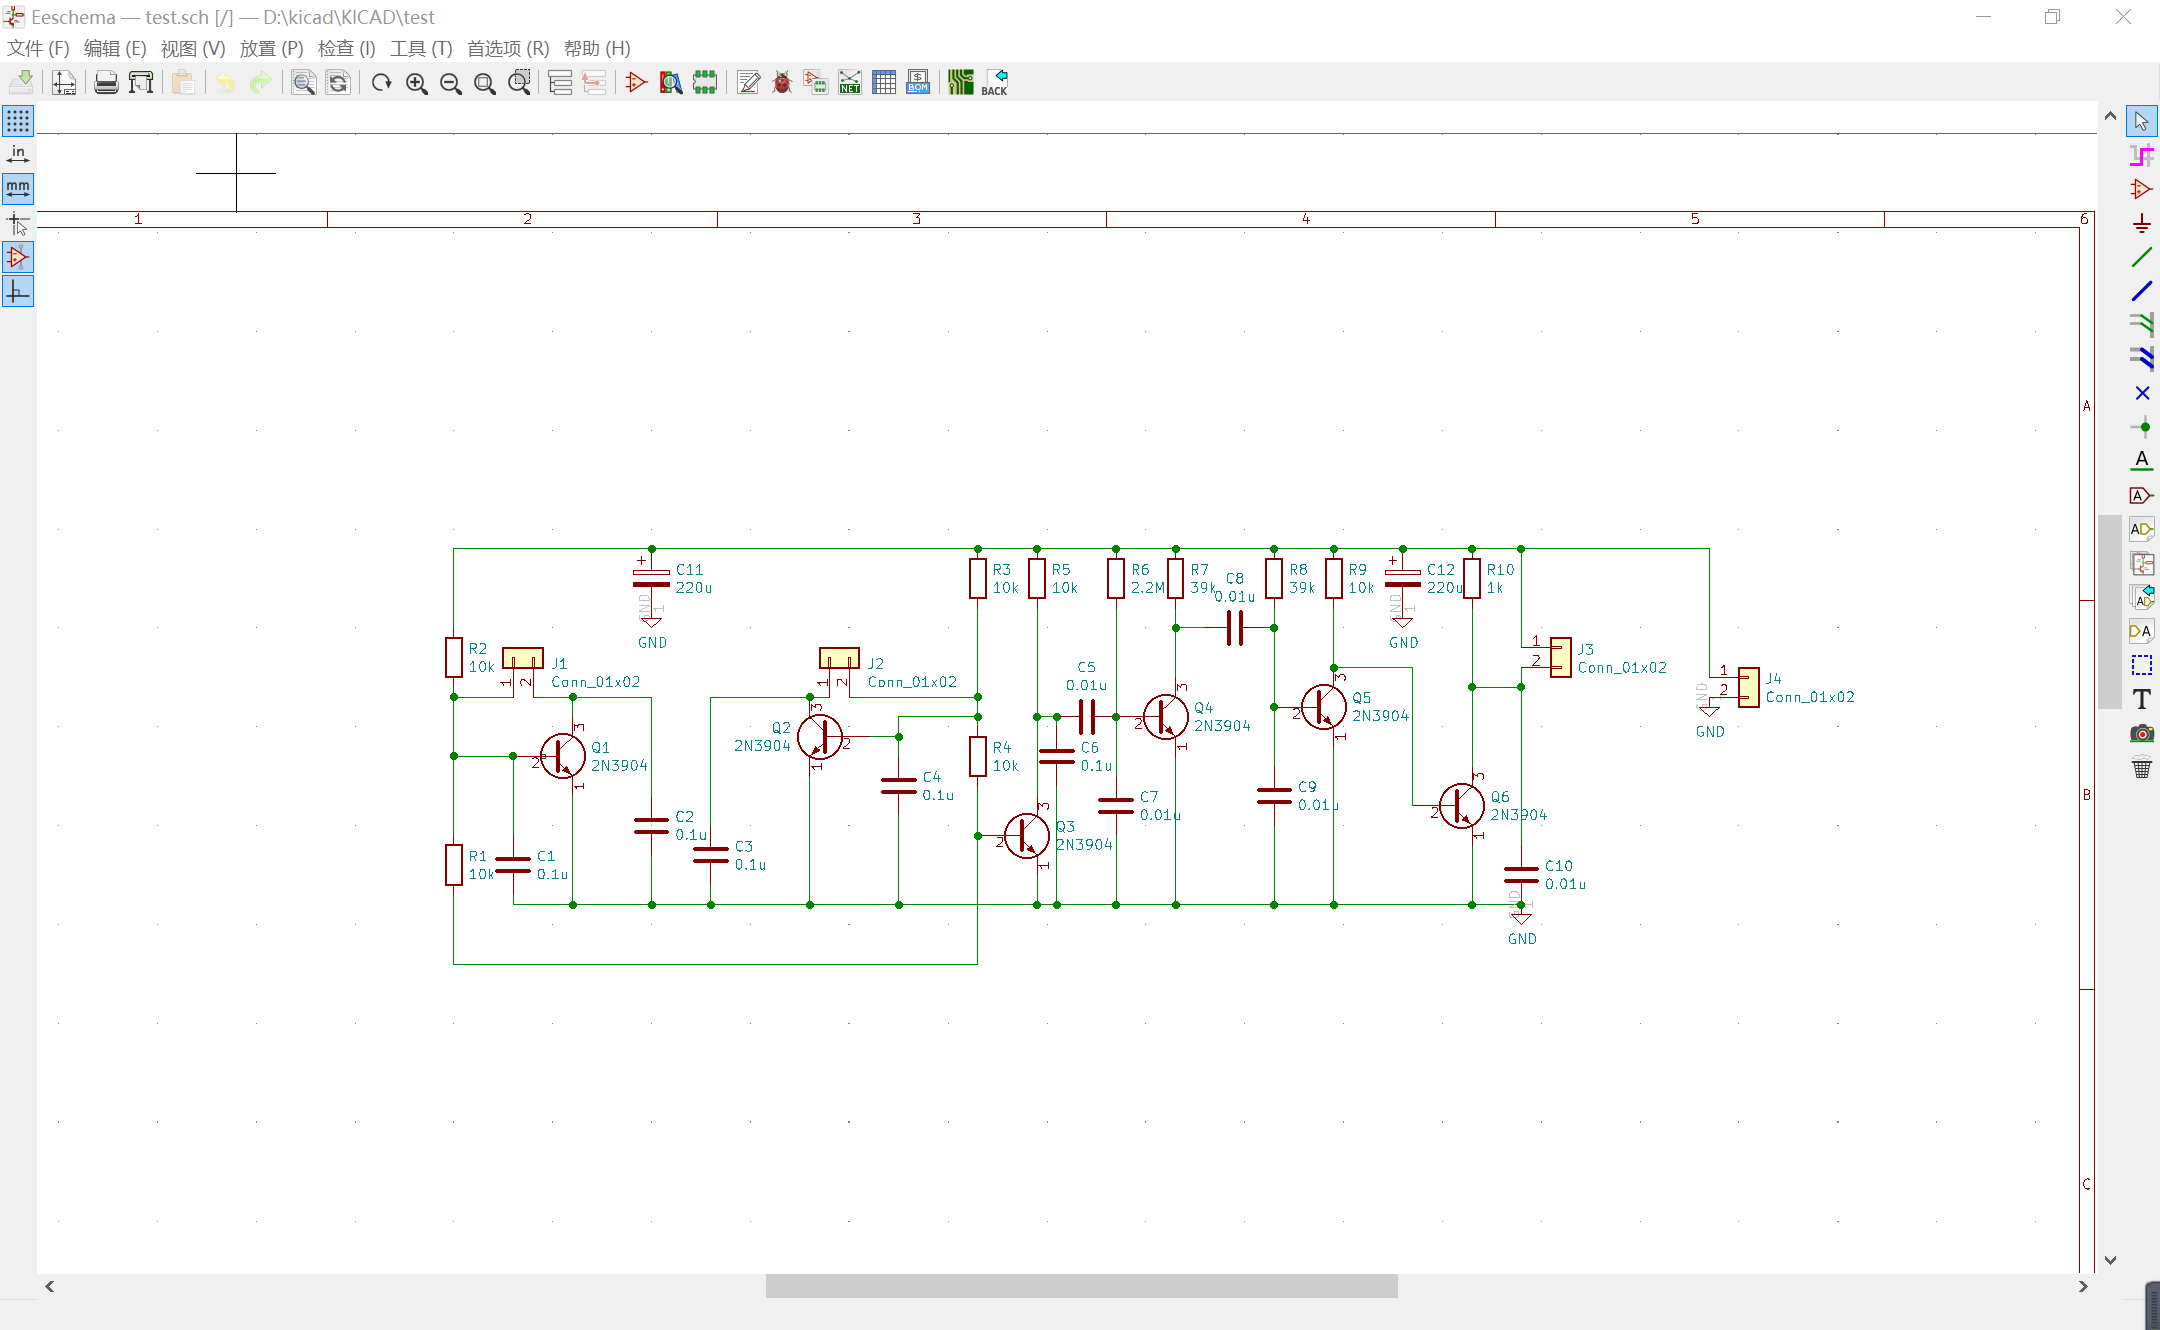Switch units to millimeters
Screen dimensions: 2160x1330
tap(18, 189)
